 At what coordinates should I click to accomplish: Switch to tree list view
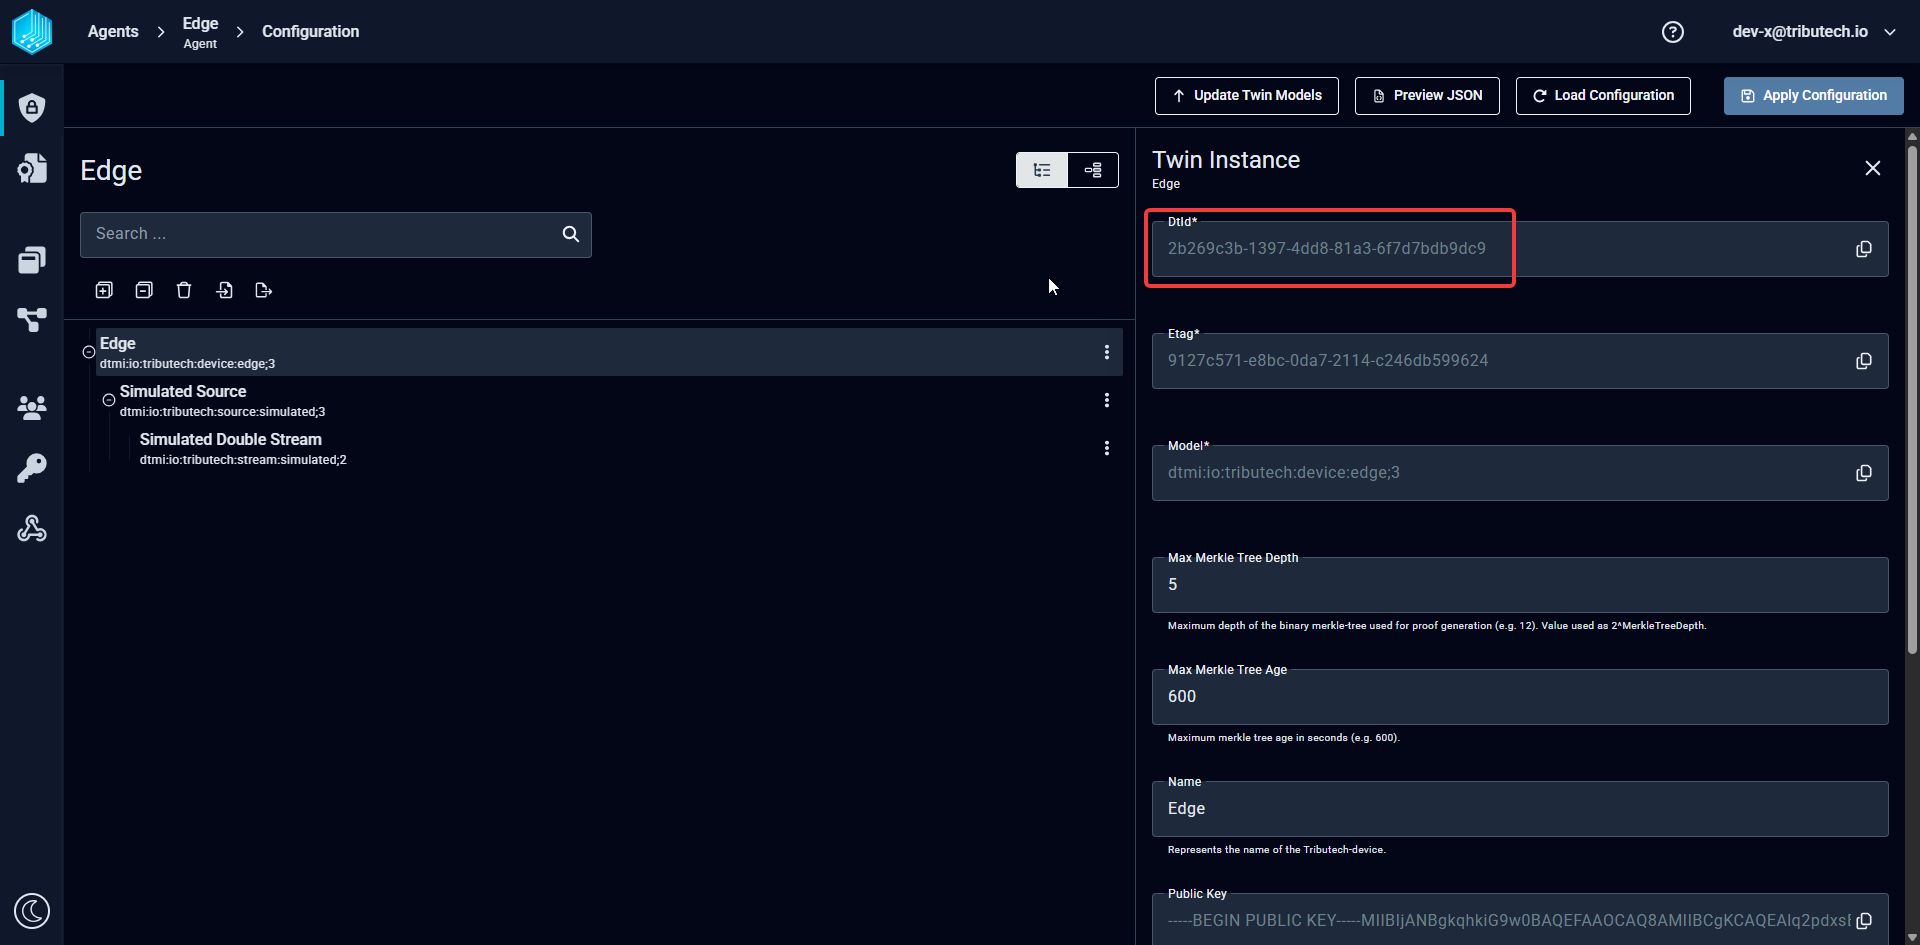point(1042,170)
